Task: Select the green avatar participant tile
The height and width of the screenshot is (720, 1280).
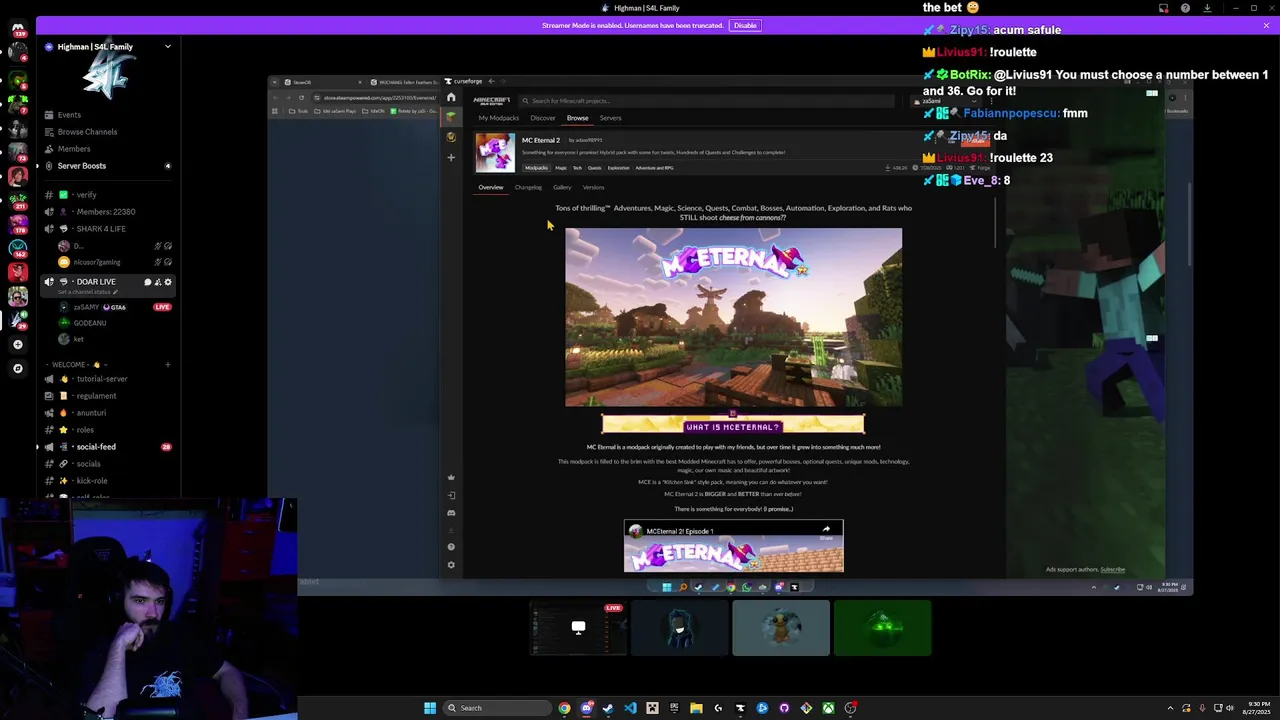Action: (x=882, y=628)
